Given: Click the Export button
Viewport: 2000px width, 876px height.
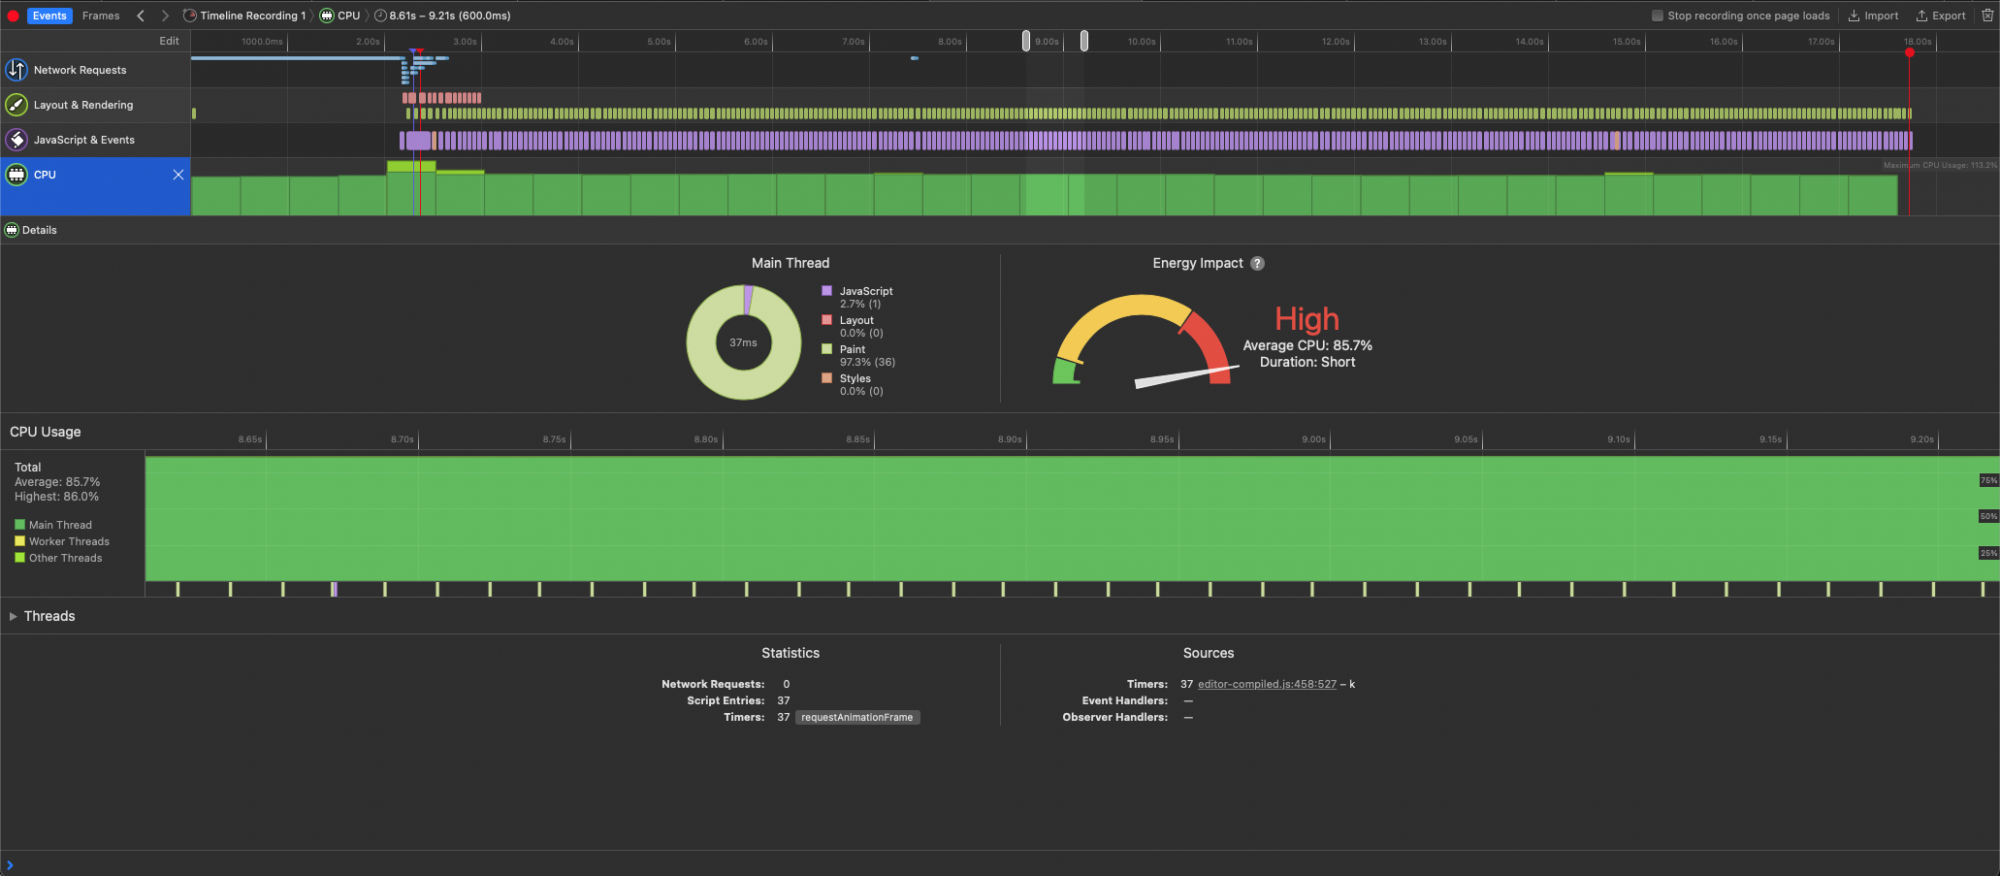Looking at the screenshot, I should click(x=1940, y=15).
